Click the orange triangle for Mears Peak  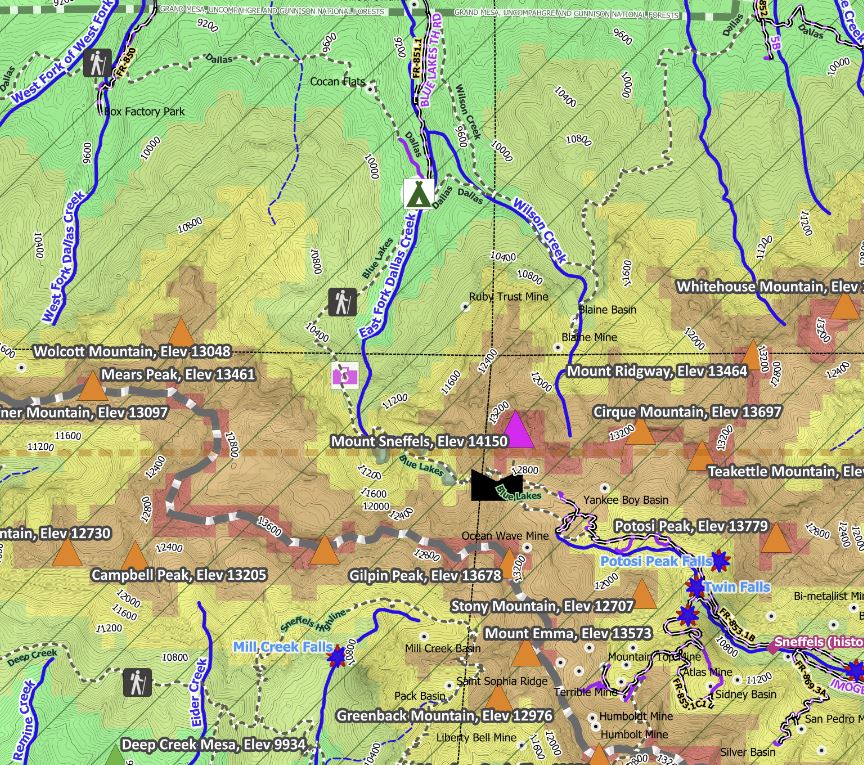[x=92, y=386]
